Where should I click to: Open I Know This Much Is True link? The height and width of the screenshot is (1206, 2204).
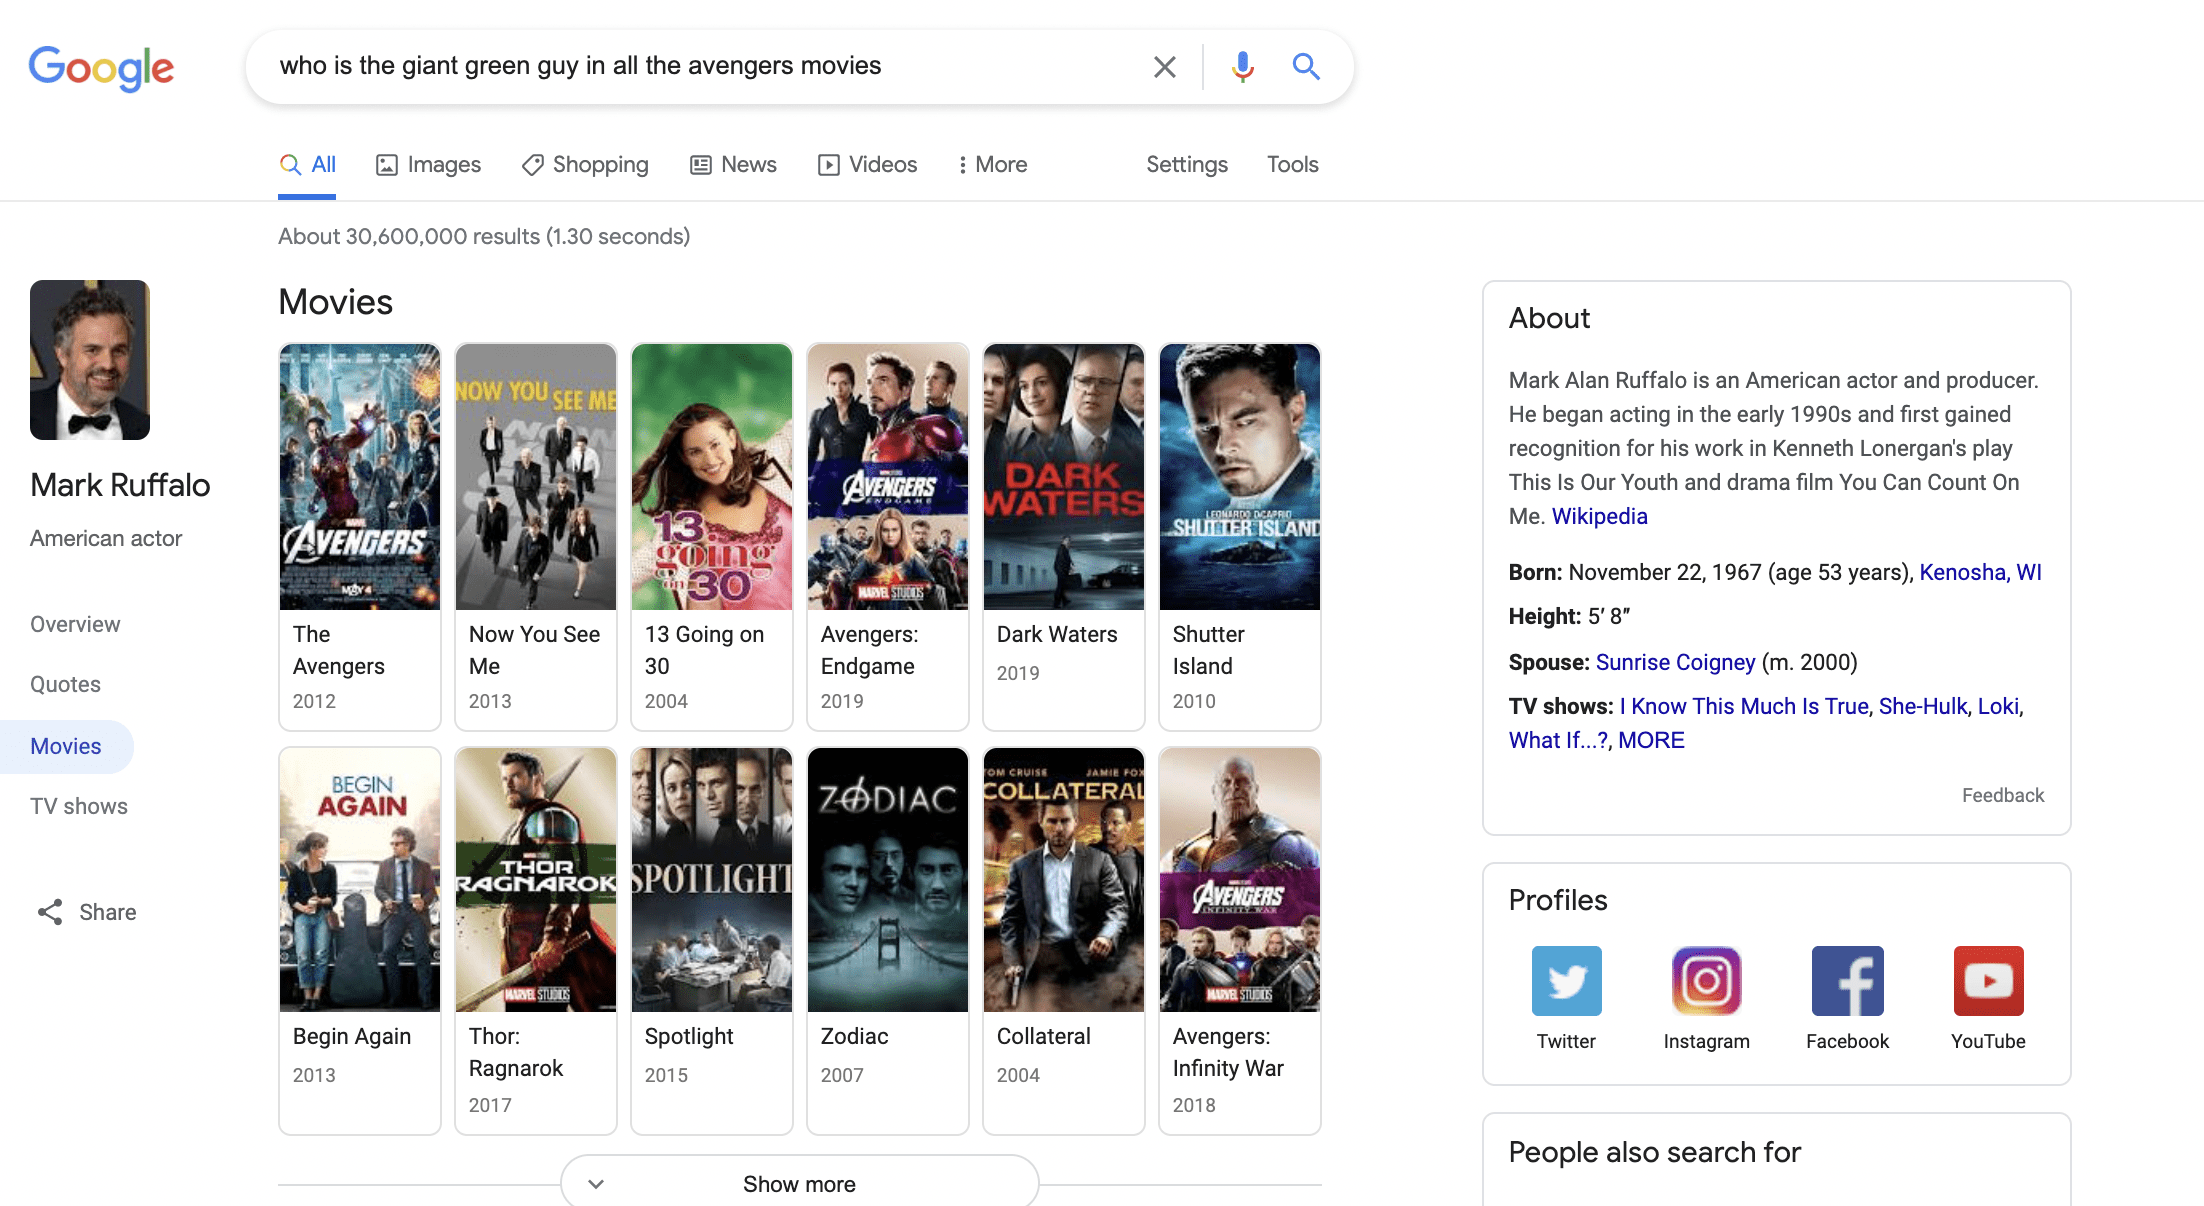point(1744,706)
